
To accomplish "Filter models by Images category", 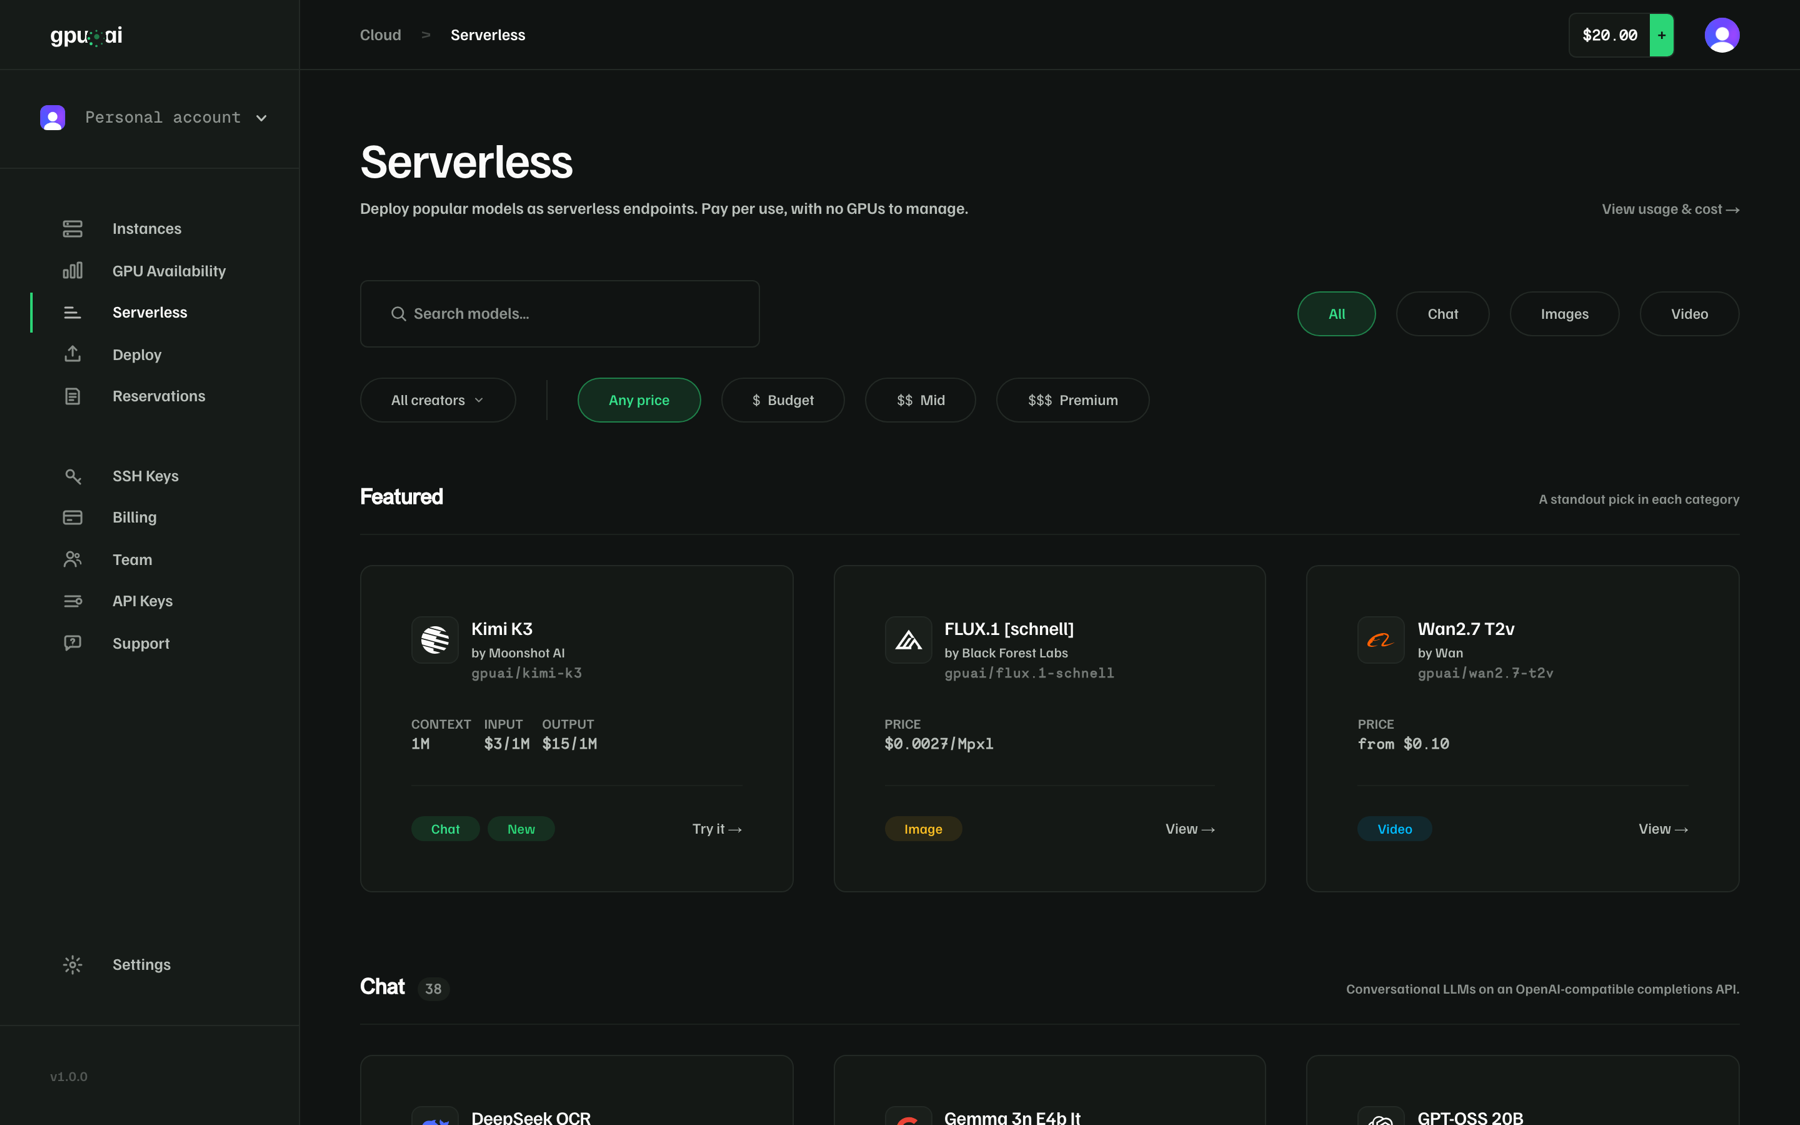I will coord(1564,314).
